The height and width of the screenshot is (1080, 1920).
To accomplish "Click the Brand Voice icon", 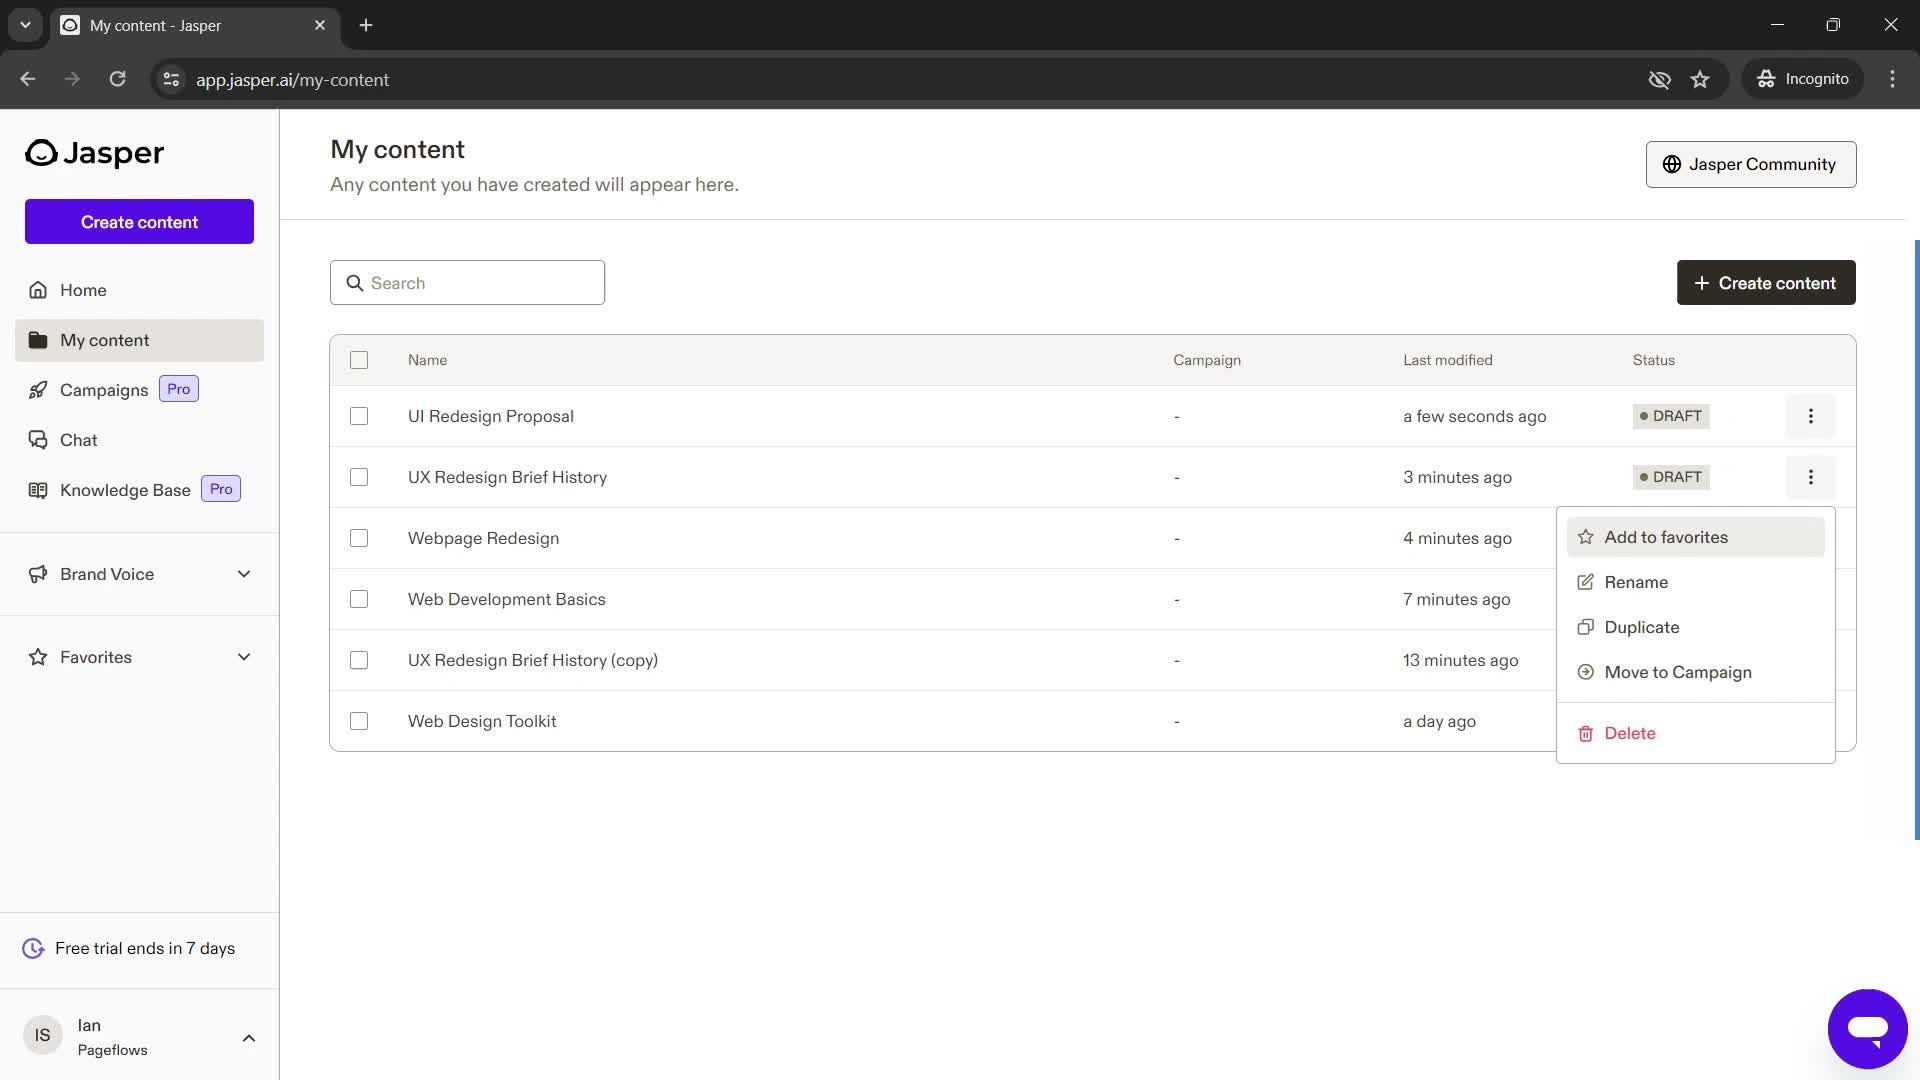I will click(37, 574).
